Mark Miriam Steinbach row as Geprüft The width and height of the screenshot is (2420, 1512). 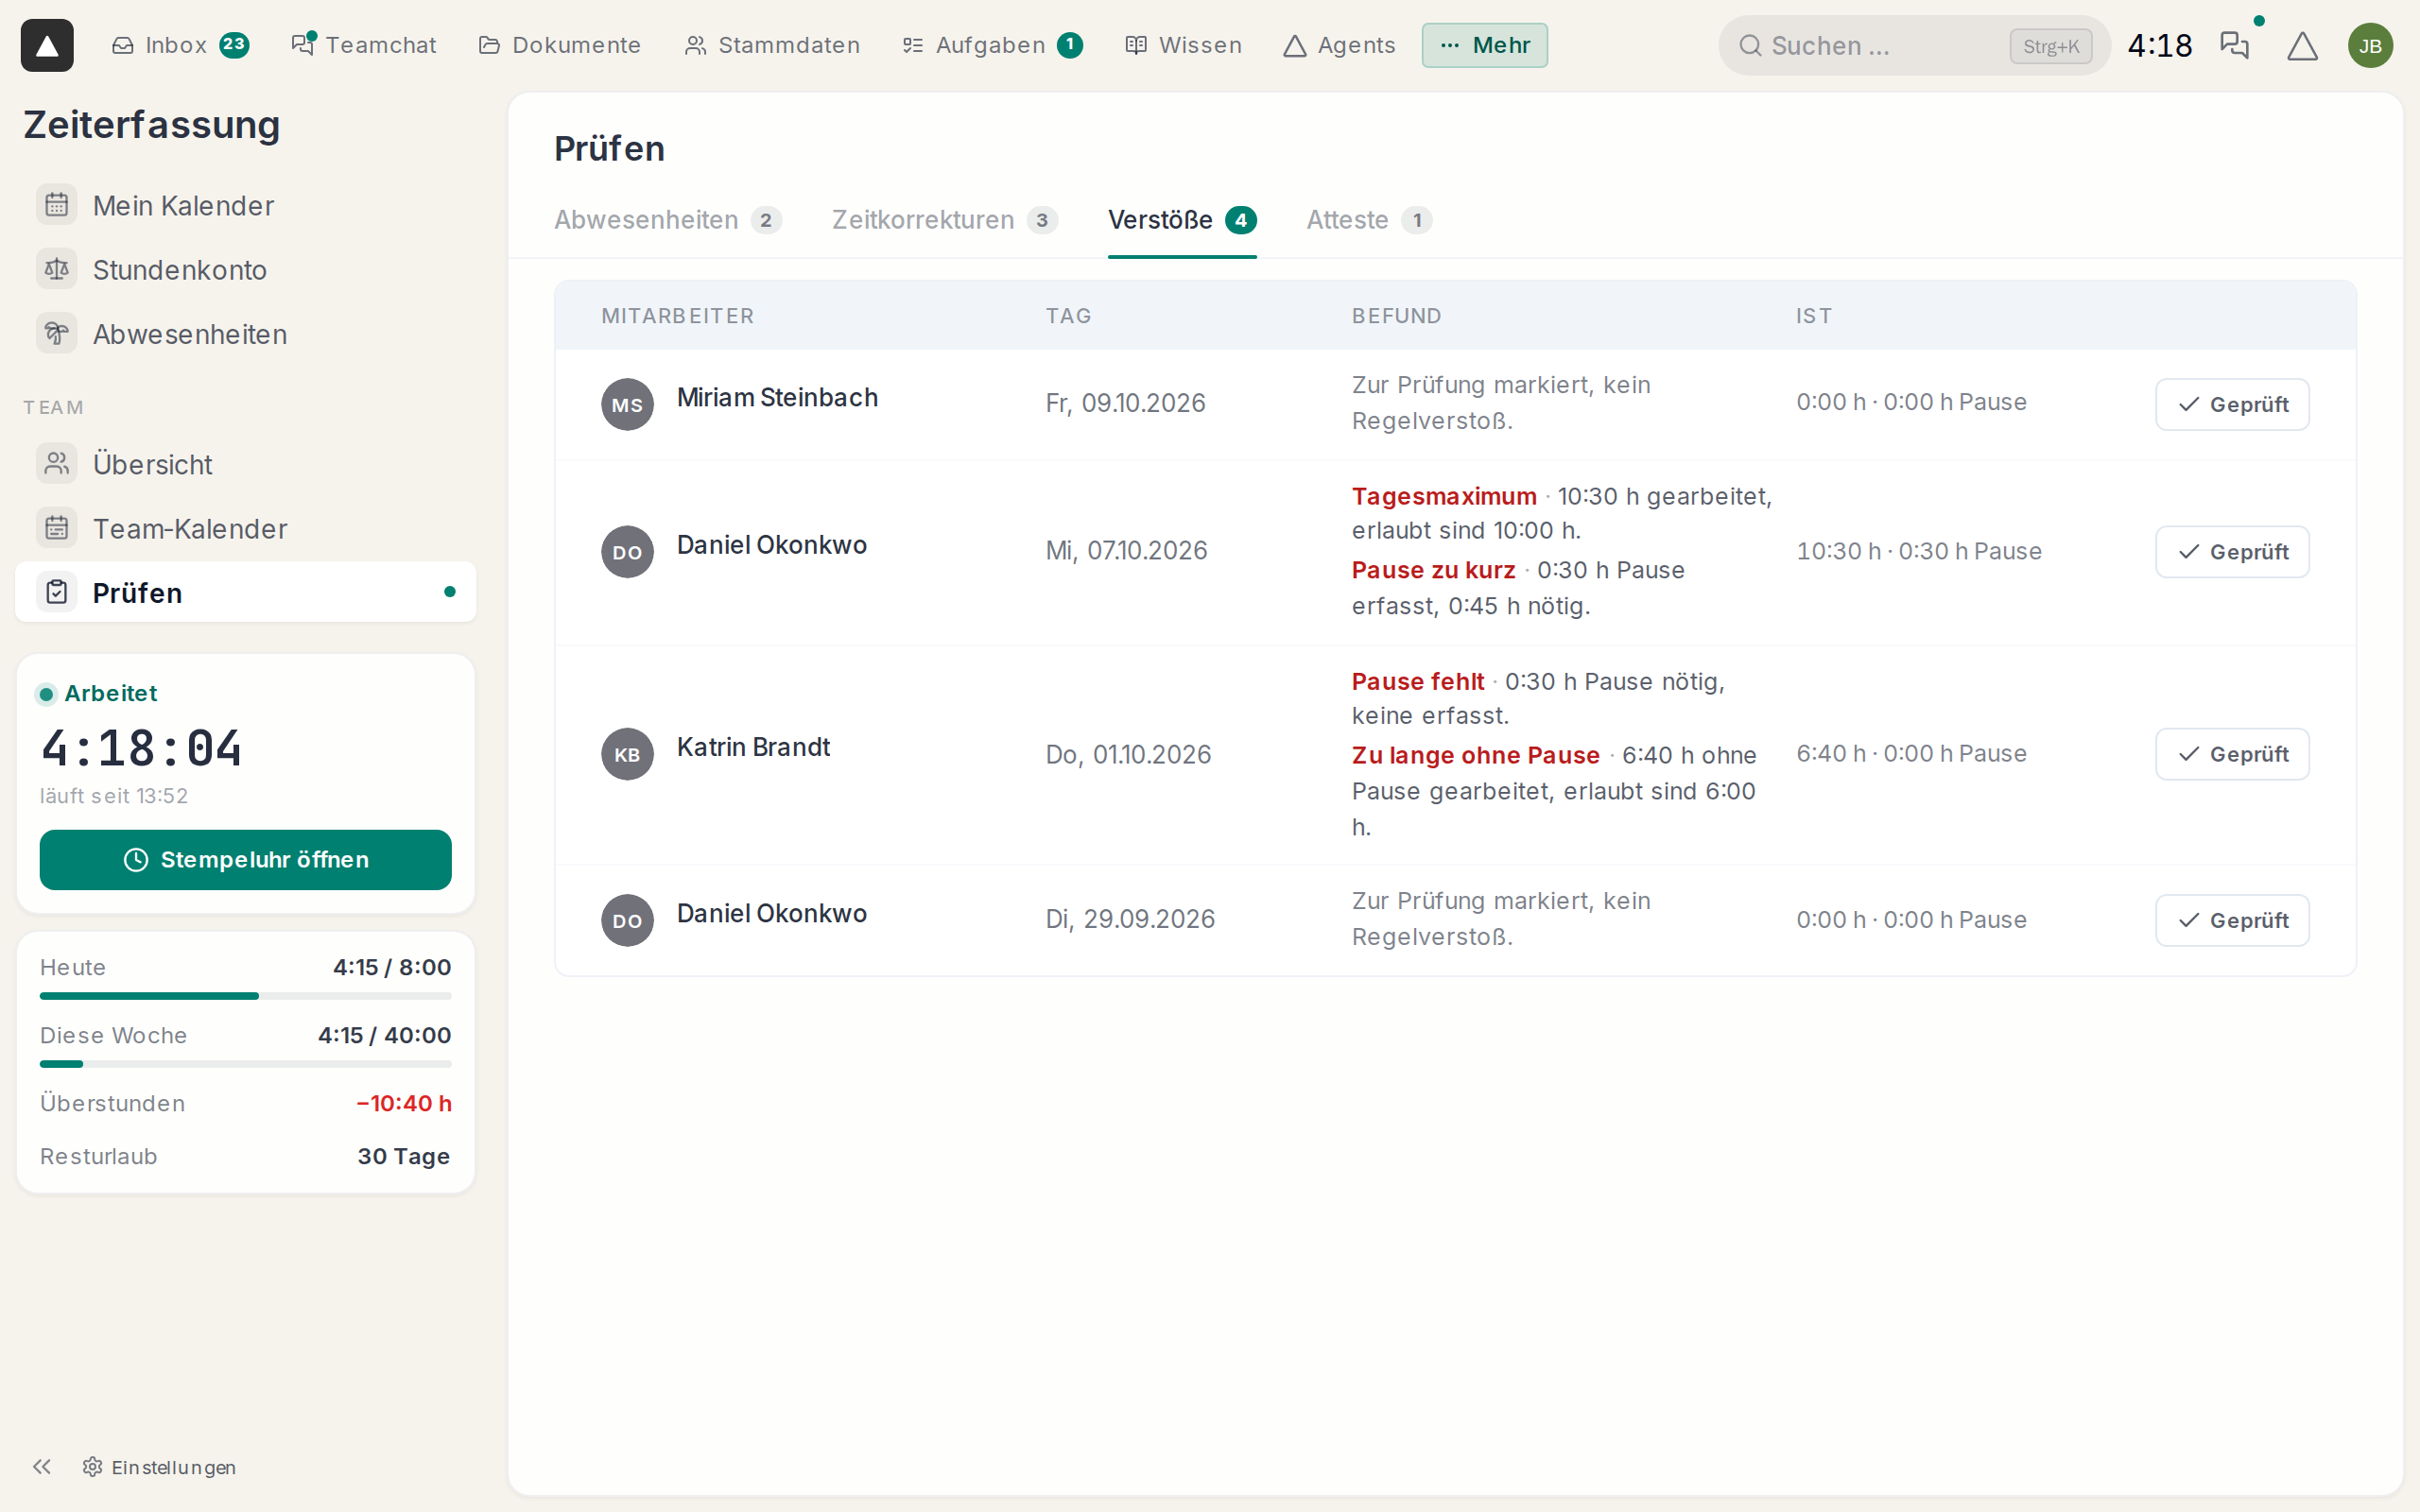pos(2232,404)
